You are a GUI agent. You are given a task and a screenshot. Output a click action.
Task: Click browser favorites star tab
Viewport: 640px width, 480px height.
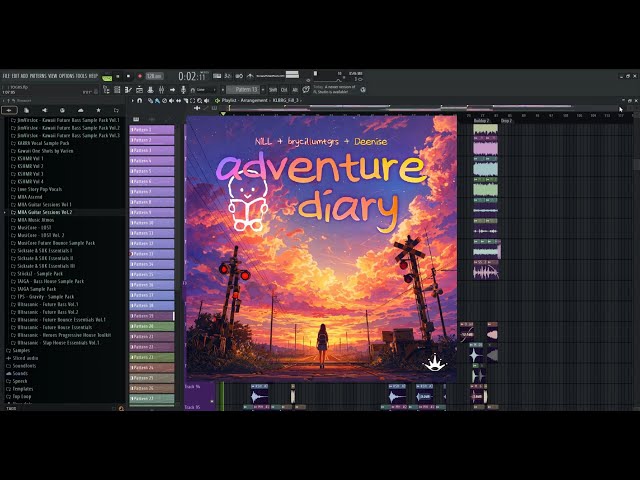pos(98,110)
